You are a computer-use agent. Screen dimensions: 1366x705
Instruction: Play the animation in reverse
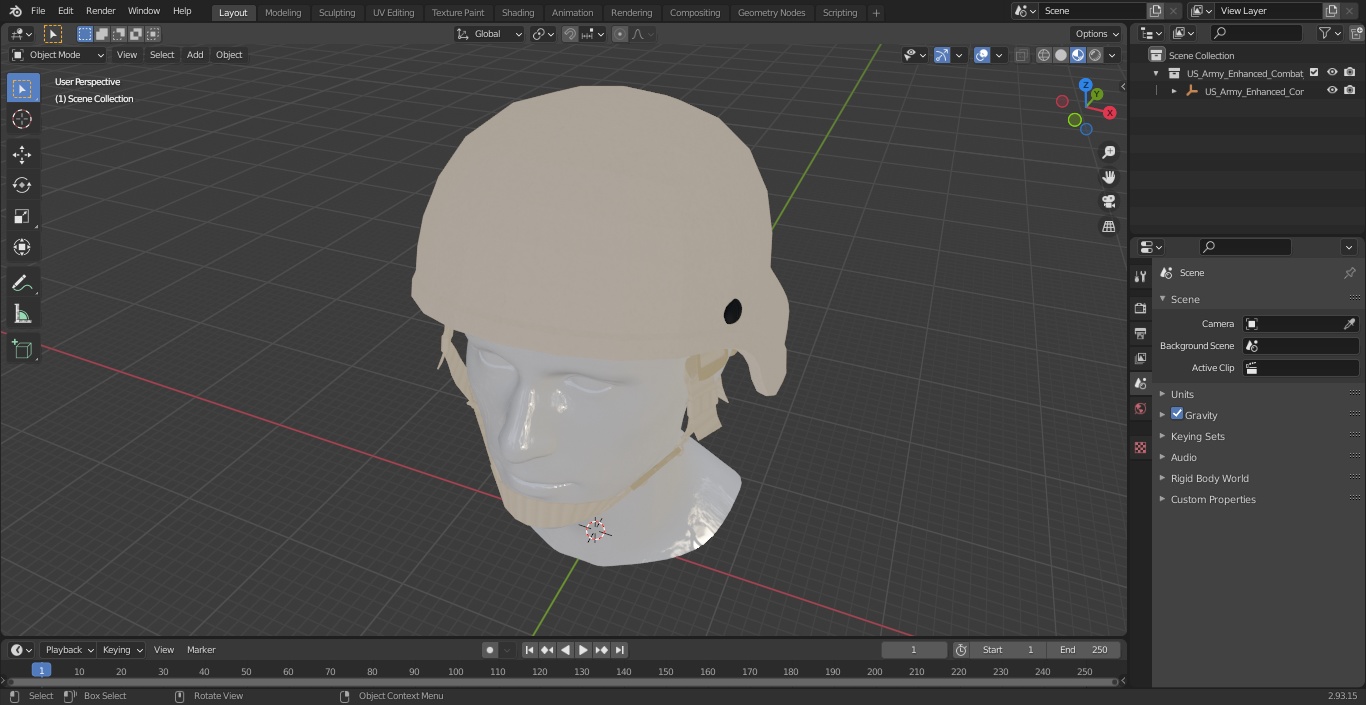point(566,650)
